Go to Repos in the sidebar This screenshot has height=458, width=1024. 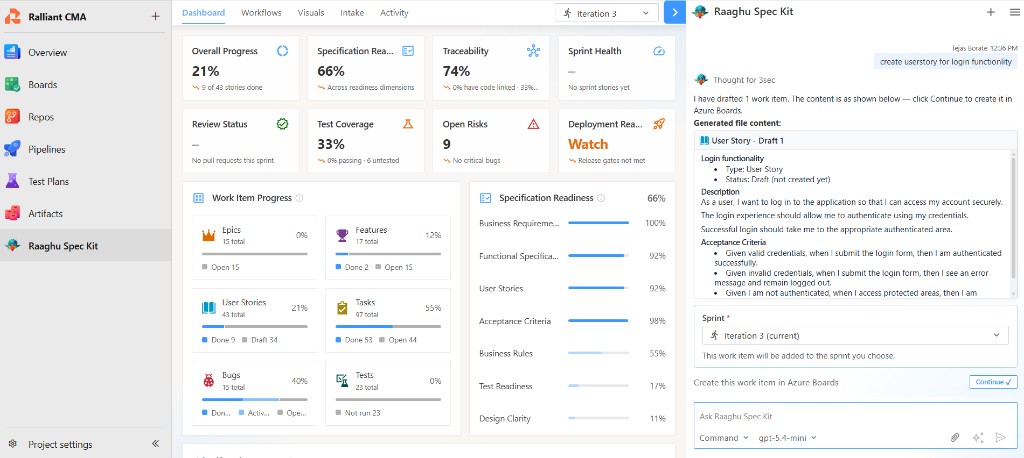tap(86, 117)
